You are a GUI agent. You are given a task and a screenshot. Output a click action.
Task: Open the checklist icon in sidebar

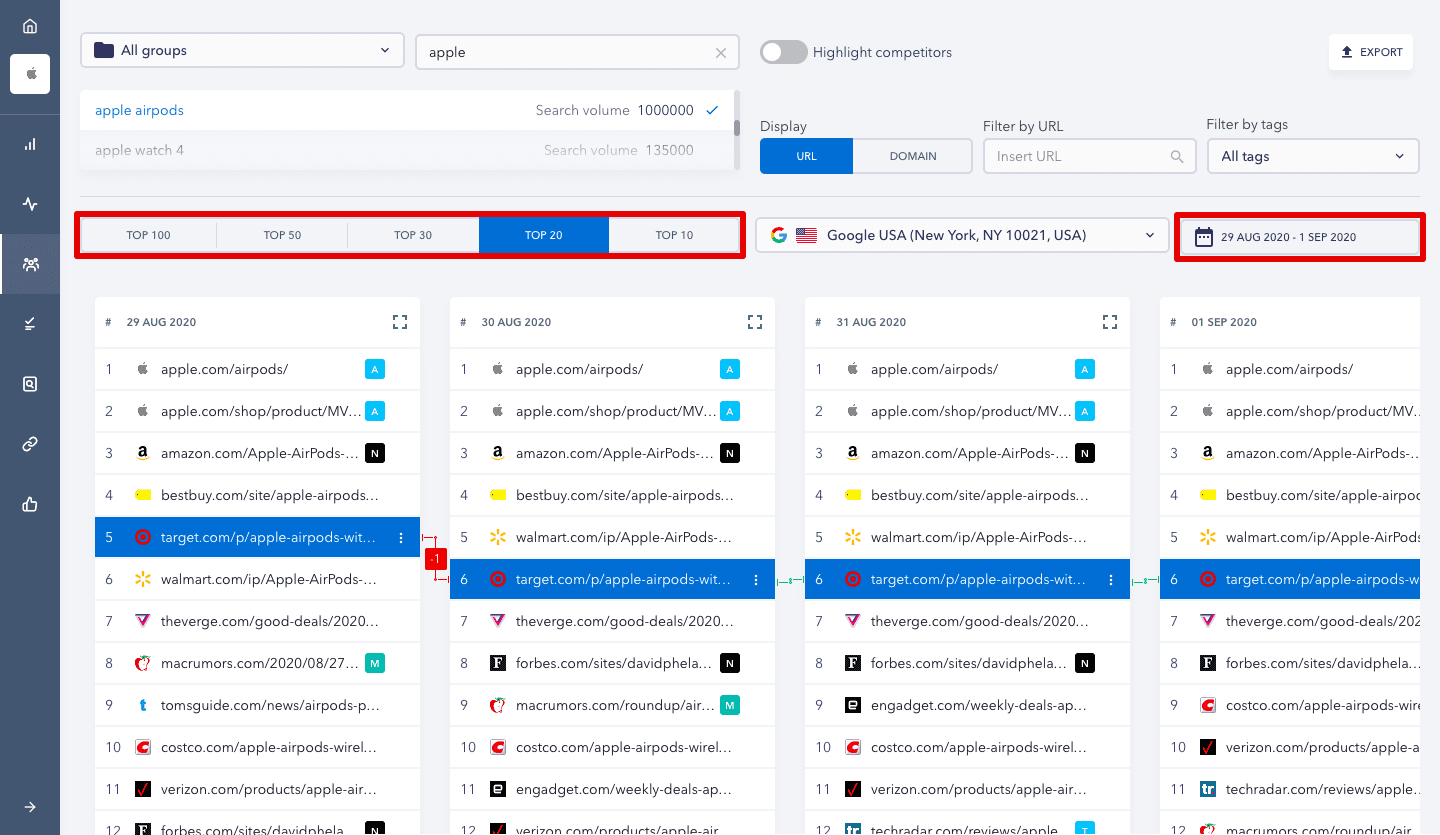30,324
